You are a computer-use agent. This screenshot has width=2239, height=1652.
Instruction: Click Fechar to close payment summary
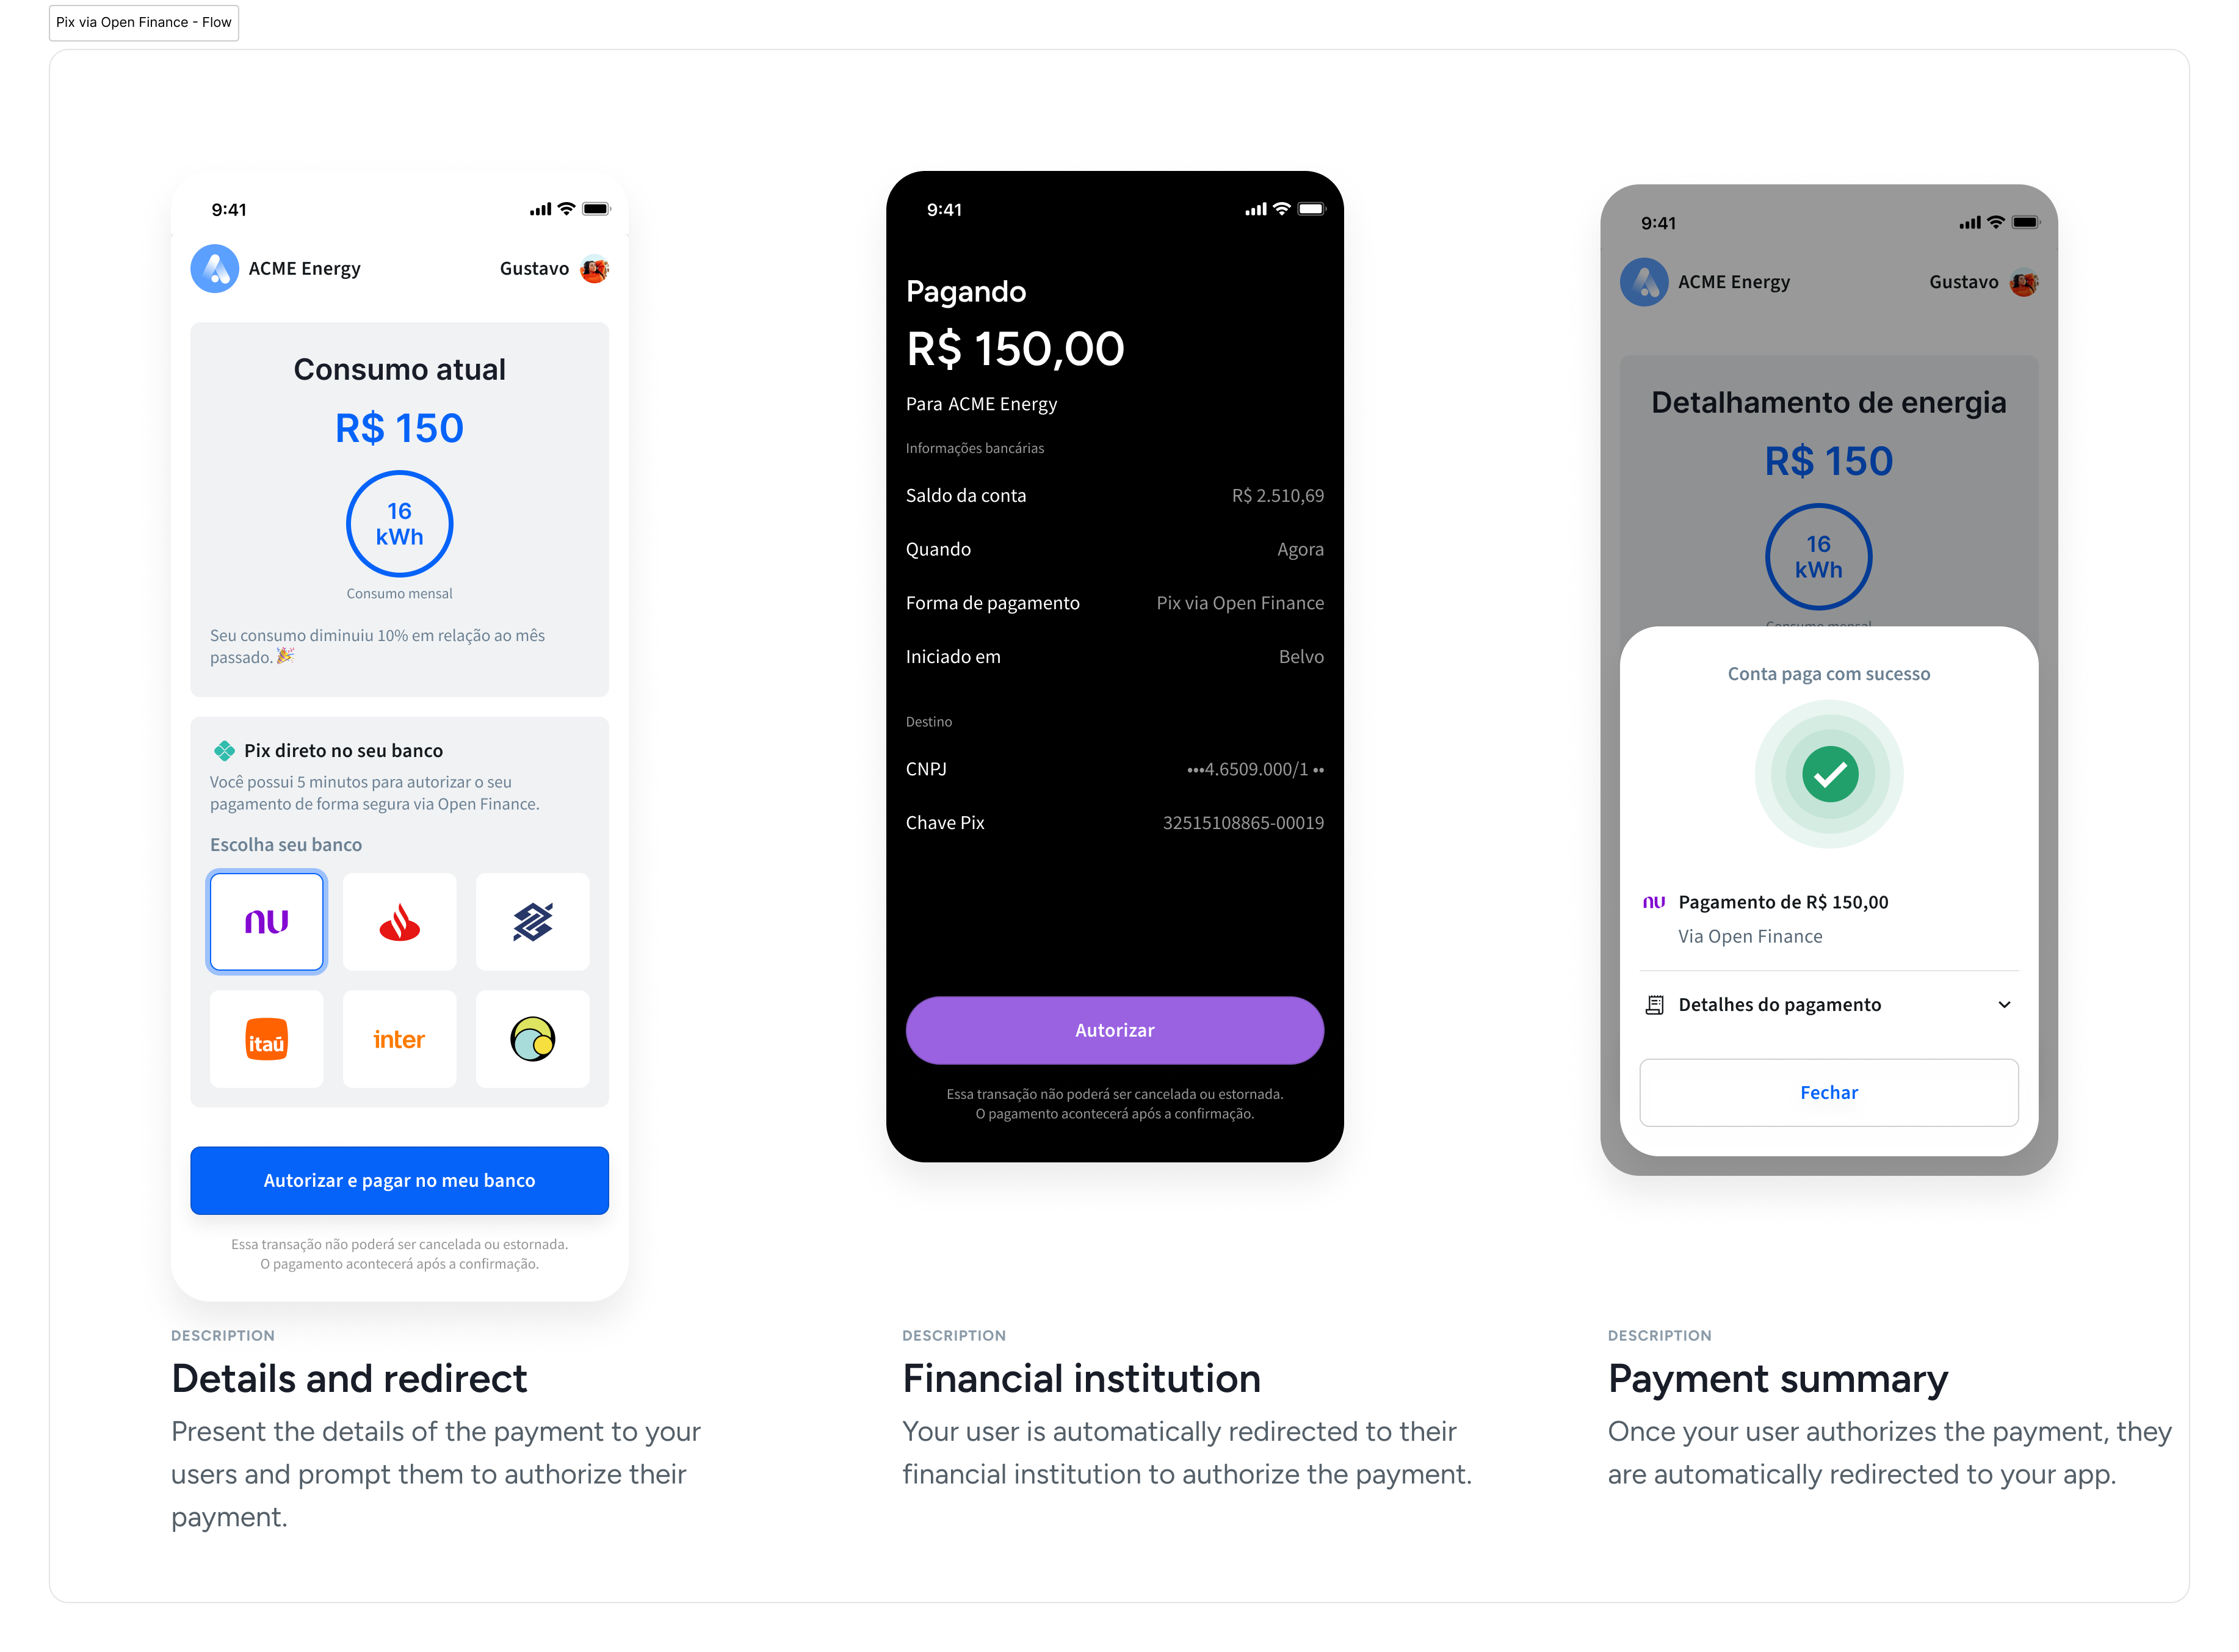coord(1829,1092)
